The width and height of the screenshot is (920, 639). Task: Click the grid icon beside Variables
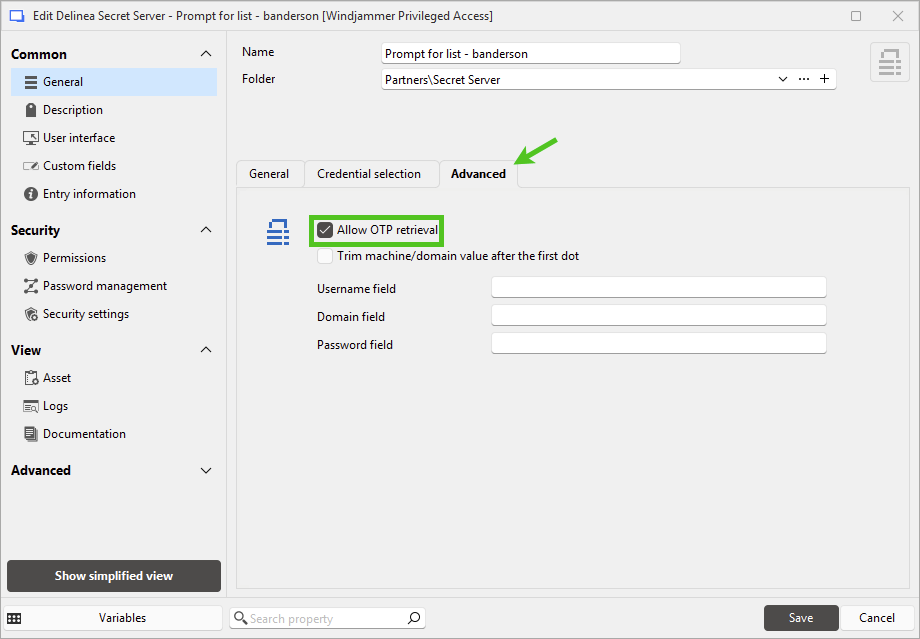point(14,618)
